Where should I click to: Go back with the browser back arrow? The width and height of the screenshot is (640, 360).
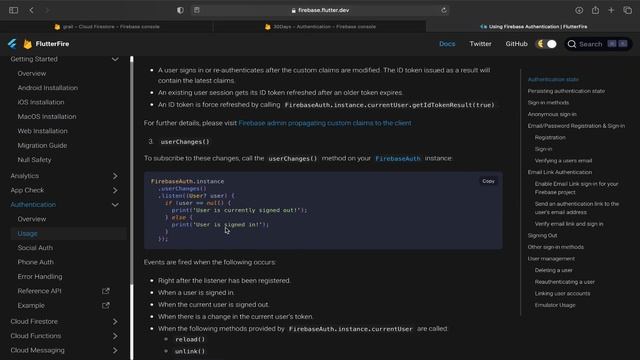click(31, 10)
